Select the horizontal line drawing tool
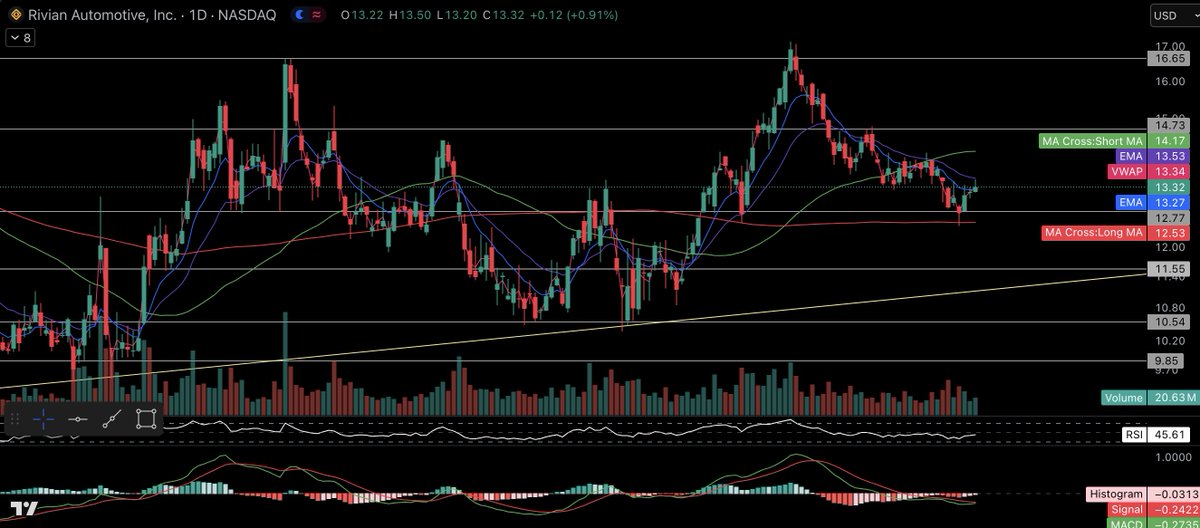1200x528 pixels. [x=78, y=419]
